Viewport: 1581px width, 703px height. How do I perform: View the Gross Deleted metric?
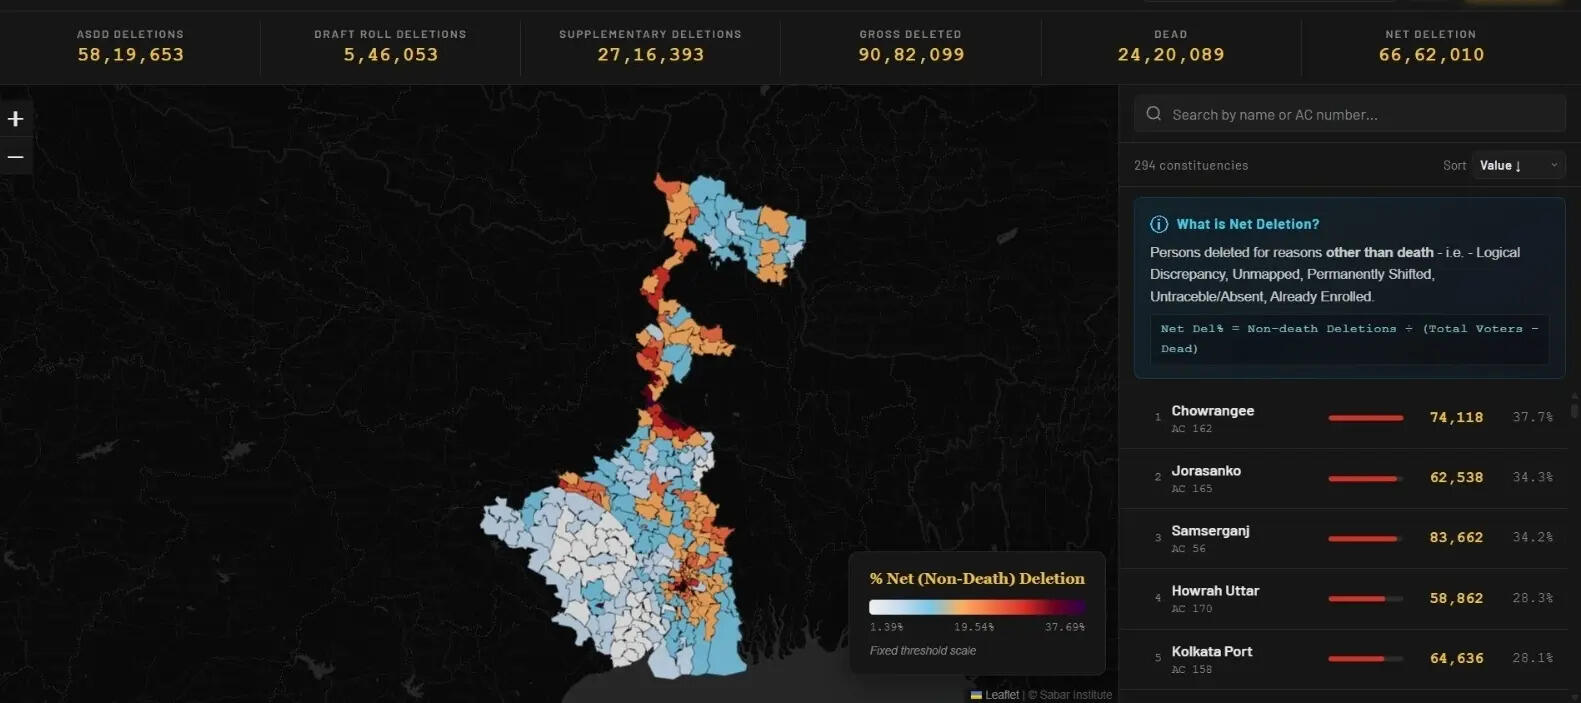click(x=910, y=46)
